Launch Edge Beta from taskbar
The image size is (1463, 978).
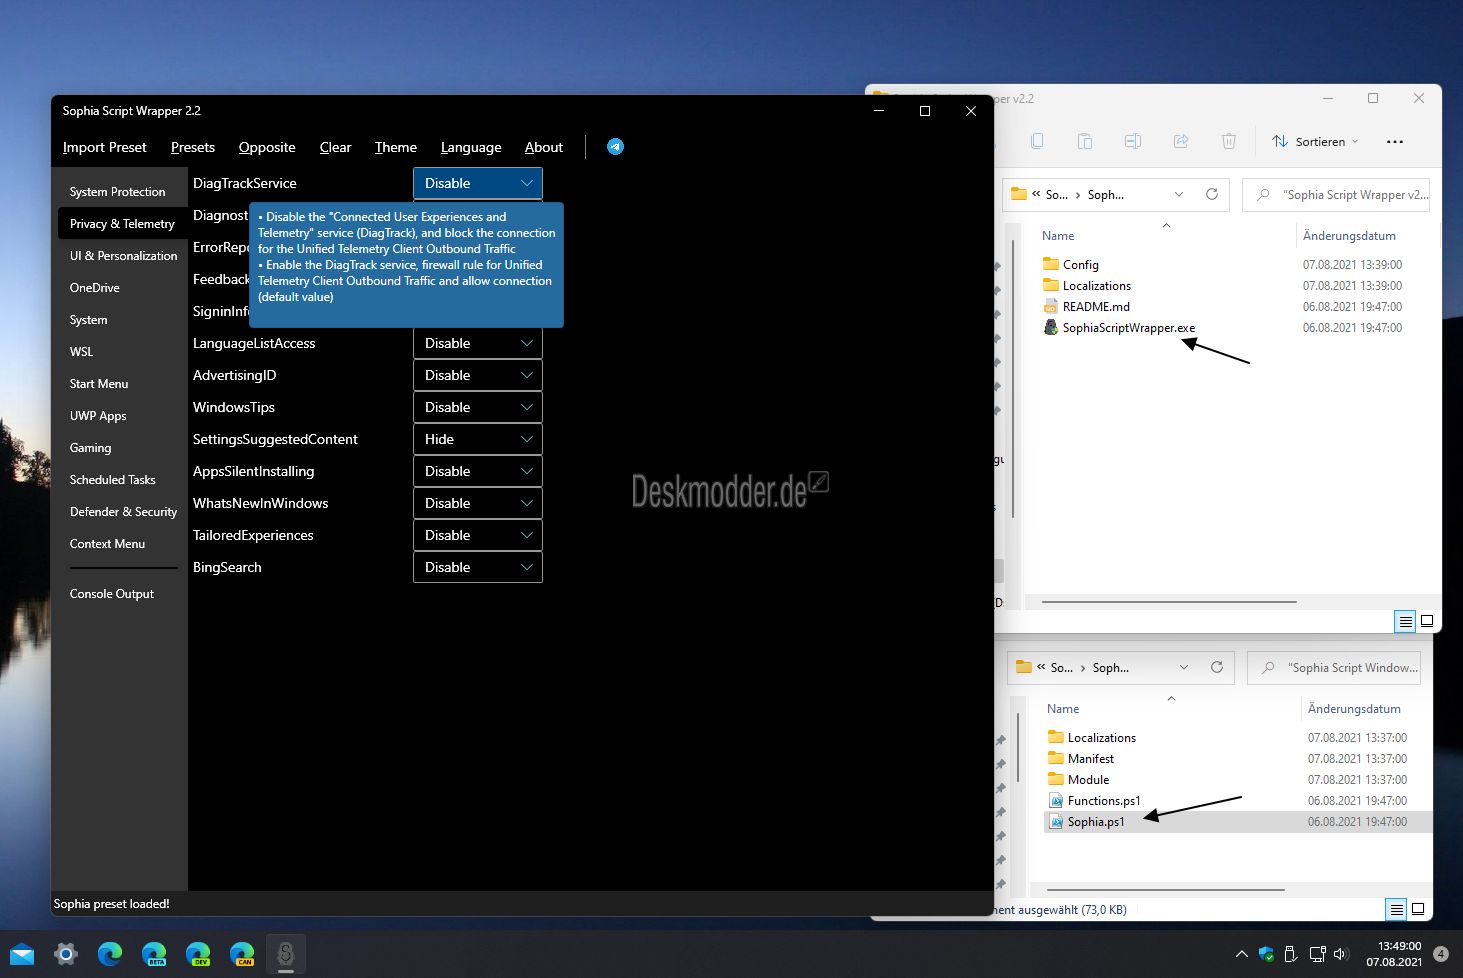coord(154,954)
